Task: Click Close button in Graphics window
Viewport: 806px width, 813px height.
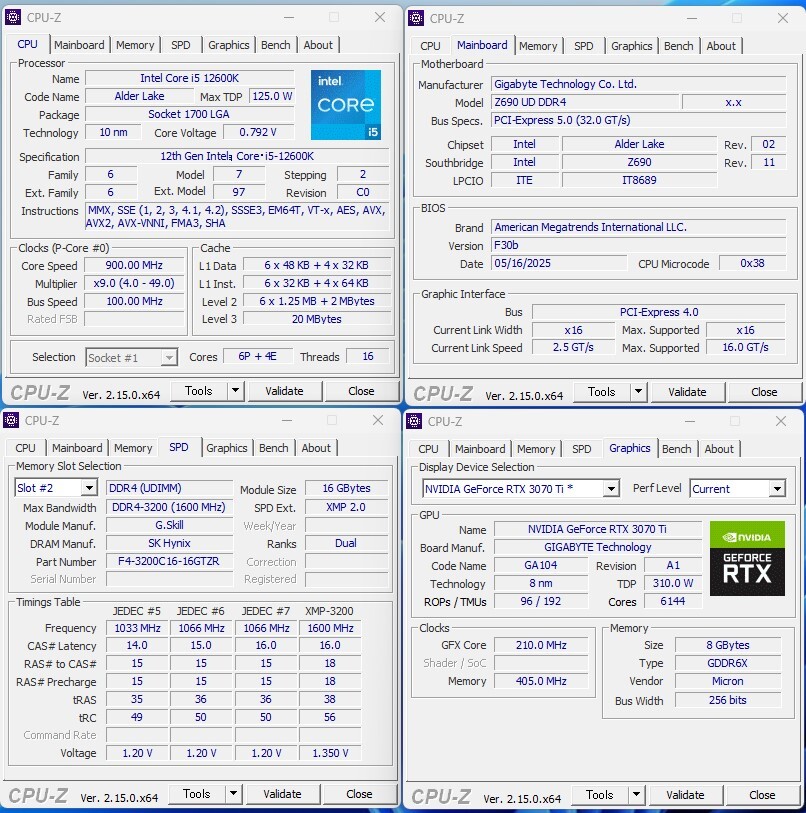Action: coord(762,795)
